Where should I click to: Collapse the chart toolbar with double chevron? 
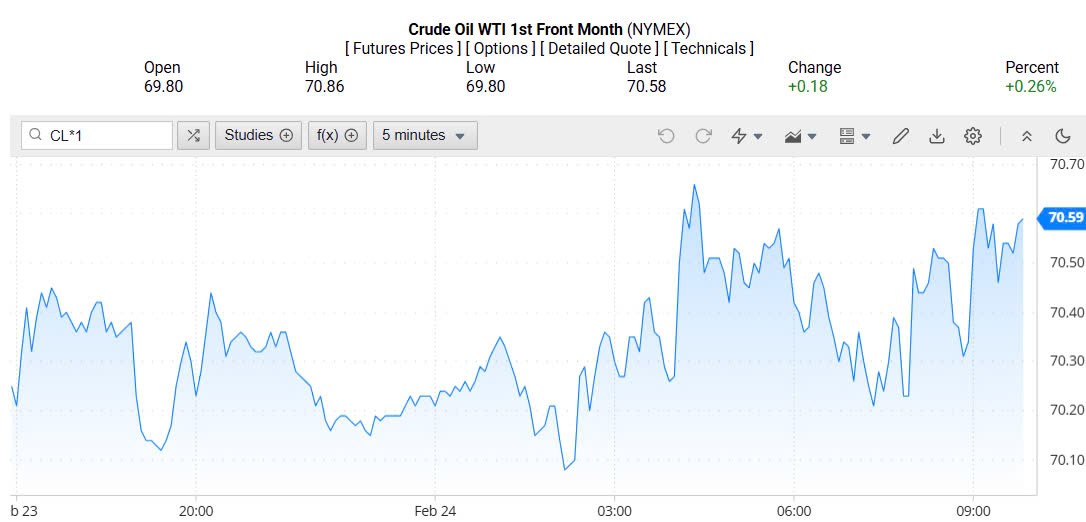point(1026,136)
